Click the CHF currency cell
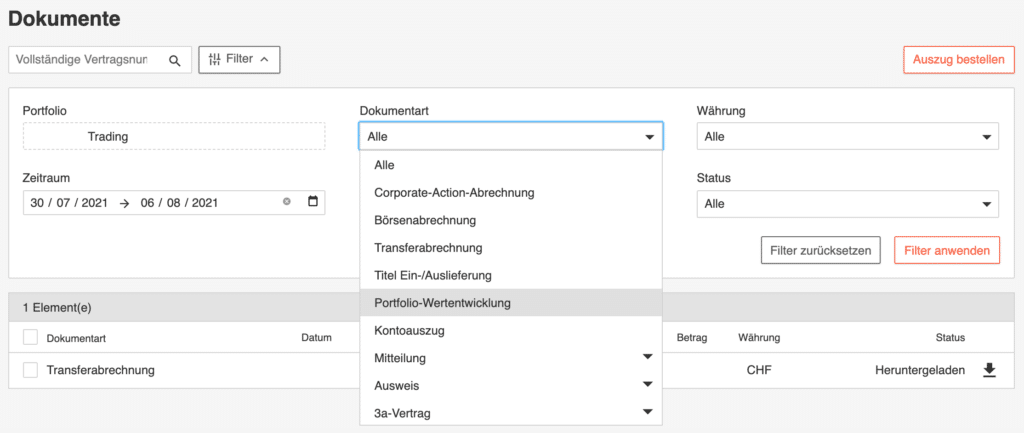This screenshot has width=1024, height=433. 759,370
